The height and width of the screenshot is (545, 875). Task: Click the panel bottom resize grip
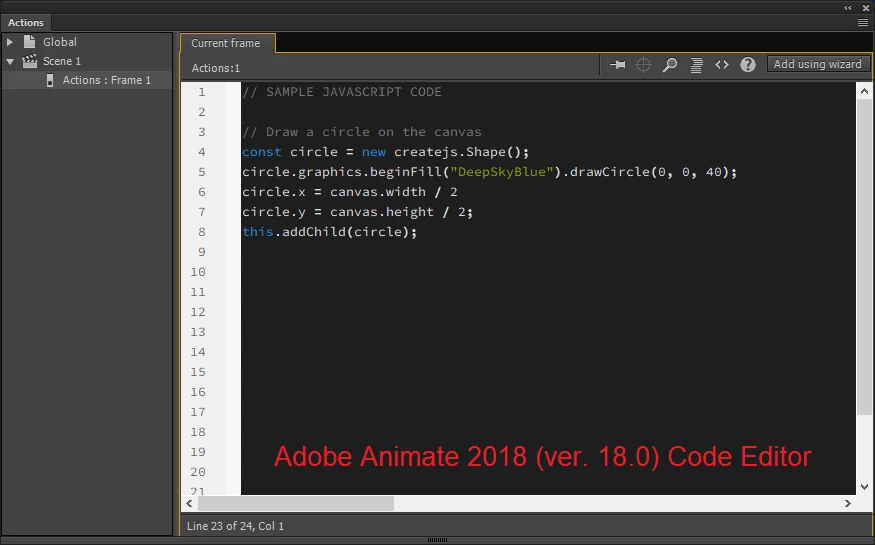click(438, 540)
